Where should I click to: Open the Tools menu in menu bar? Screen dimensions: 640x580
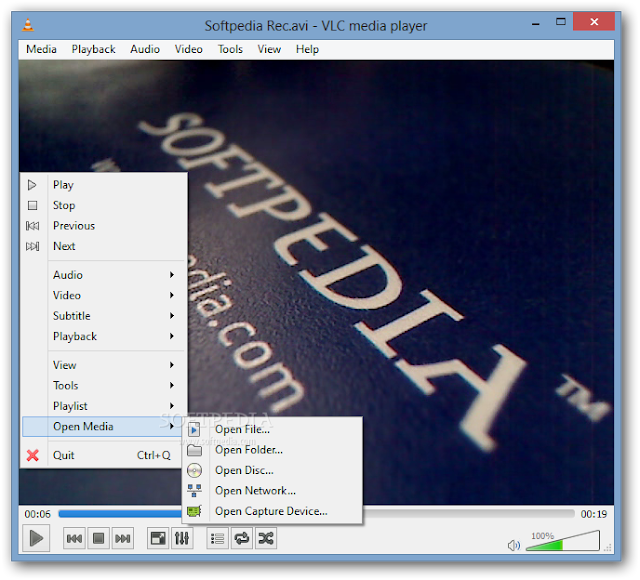pyautogui.click(x=230, y=49)
